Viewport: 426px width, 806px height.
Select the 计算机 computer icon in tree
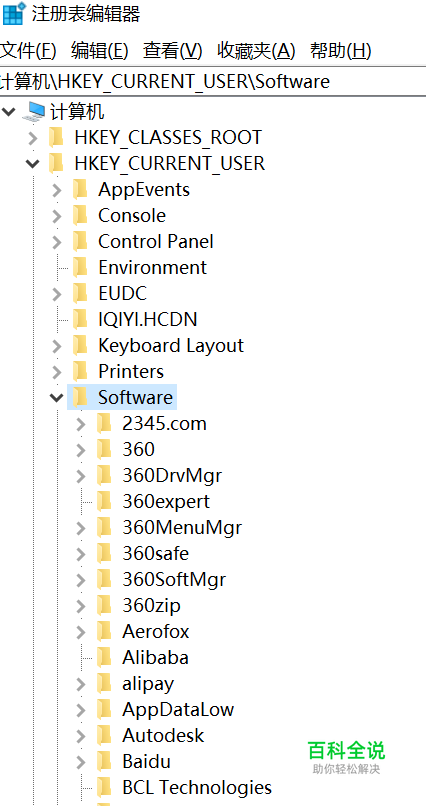pos(35,112)
